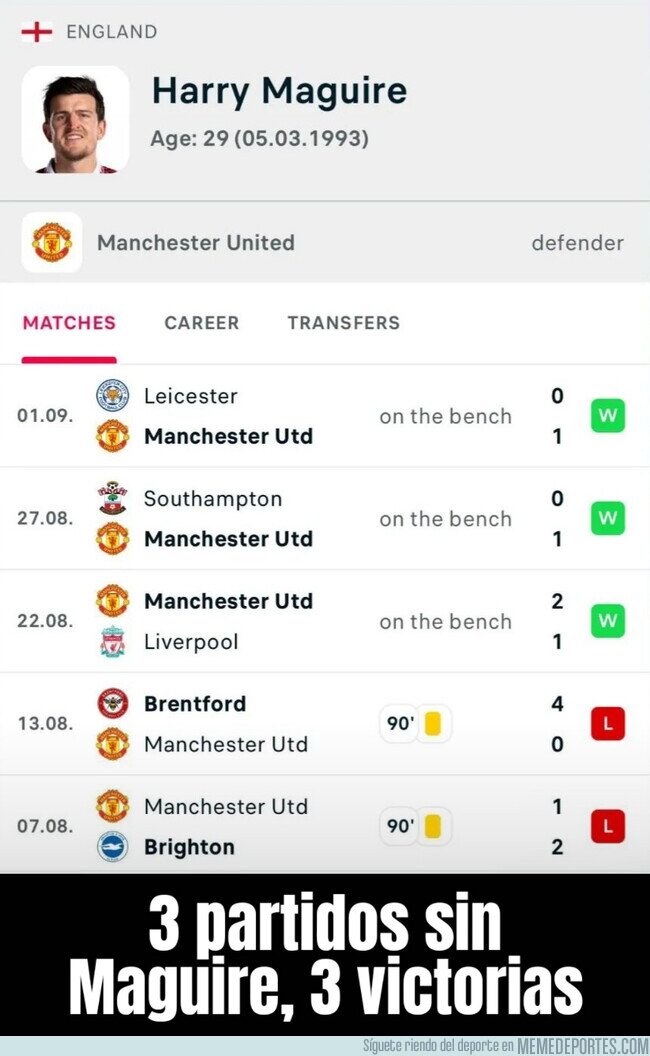Click the England flag icon
Image resolution: width=650 pixels, height=1056 pixels.
point(36,31)
